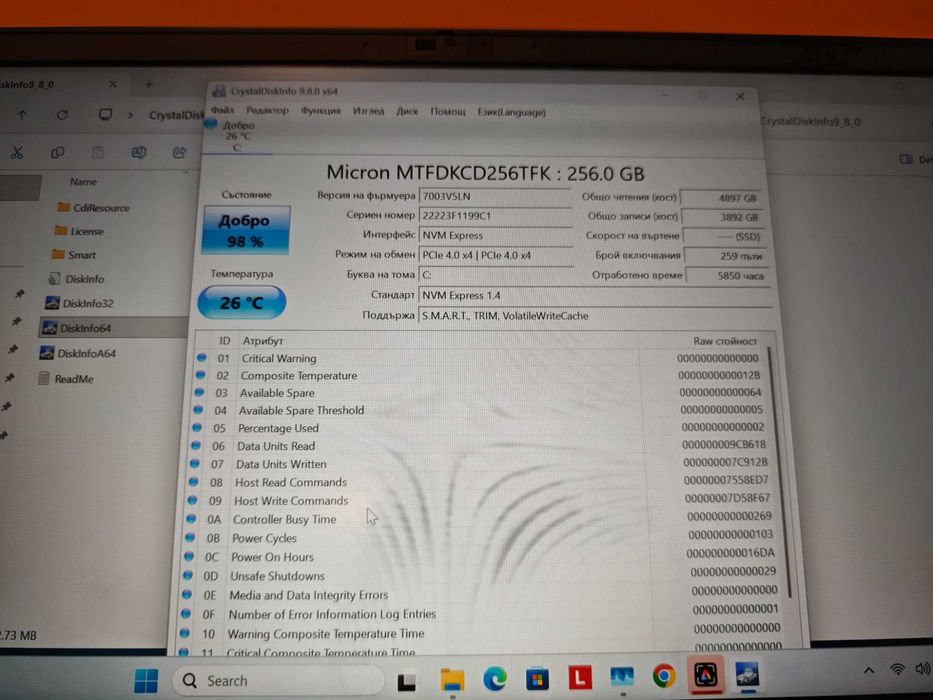
Task: Open the Файл menu in CrystalDiskInfo
Action: tap(223, 111)
